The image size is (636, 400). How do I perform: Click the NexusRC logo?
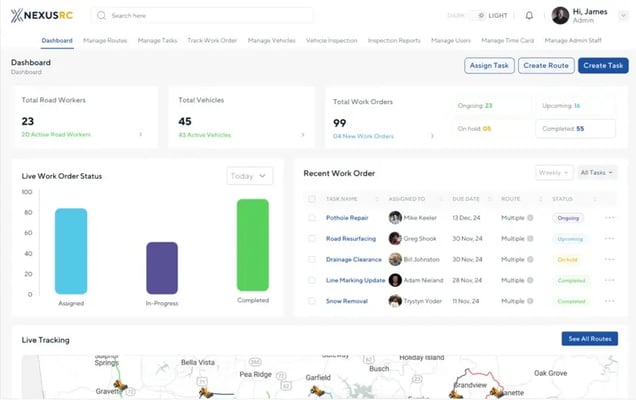tap(43, 16)
